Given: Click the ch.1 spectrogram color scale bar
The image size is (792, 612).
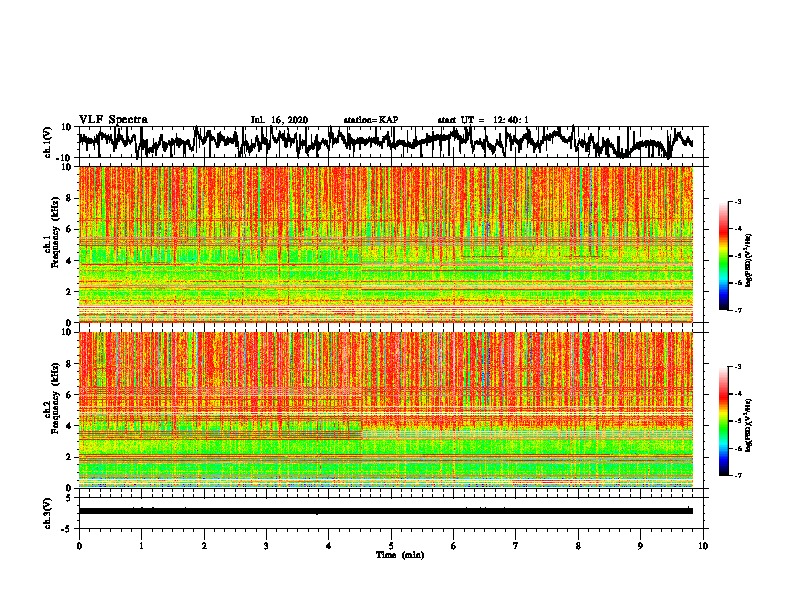Looking at the screenshot, I should pos(723,256).
